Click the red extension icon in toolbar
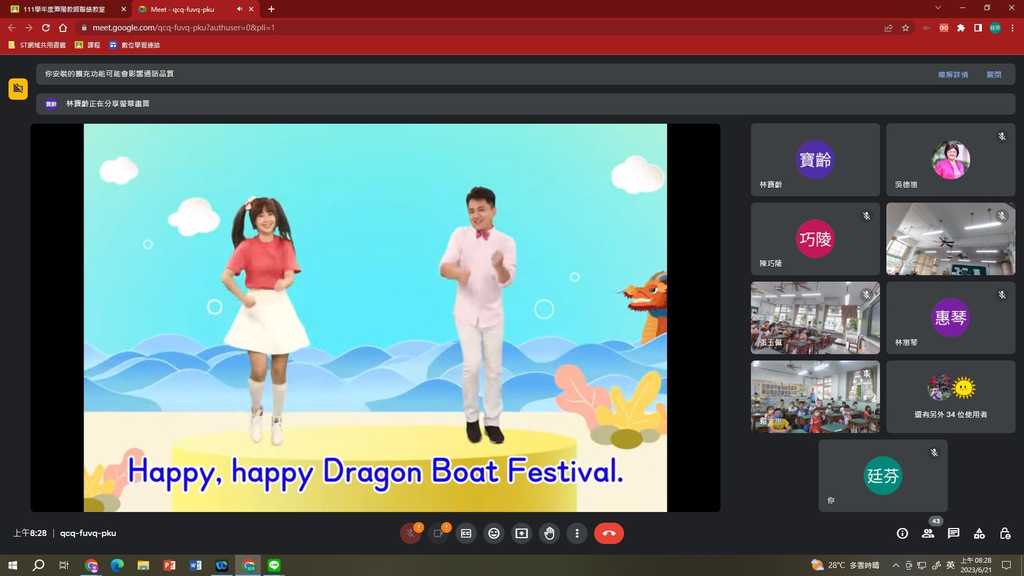Image resolution: width=1024 pixels, height=576 pixels. 944,27
